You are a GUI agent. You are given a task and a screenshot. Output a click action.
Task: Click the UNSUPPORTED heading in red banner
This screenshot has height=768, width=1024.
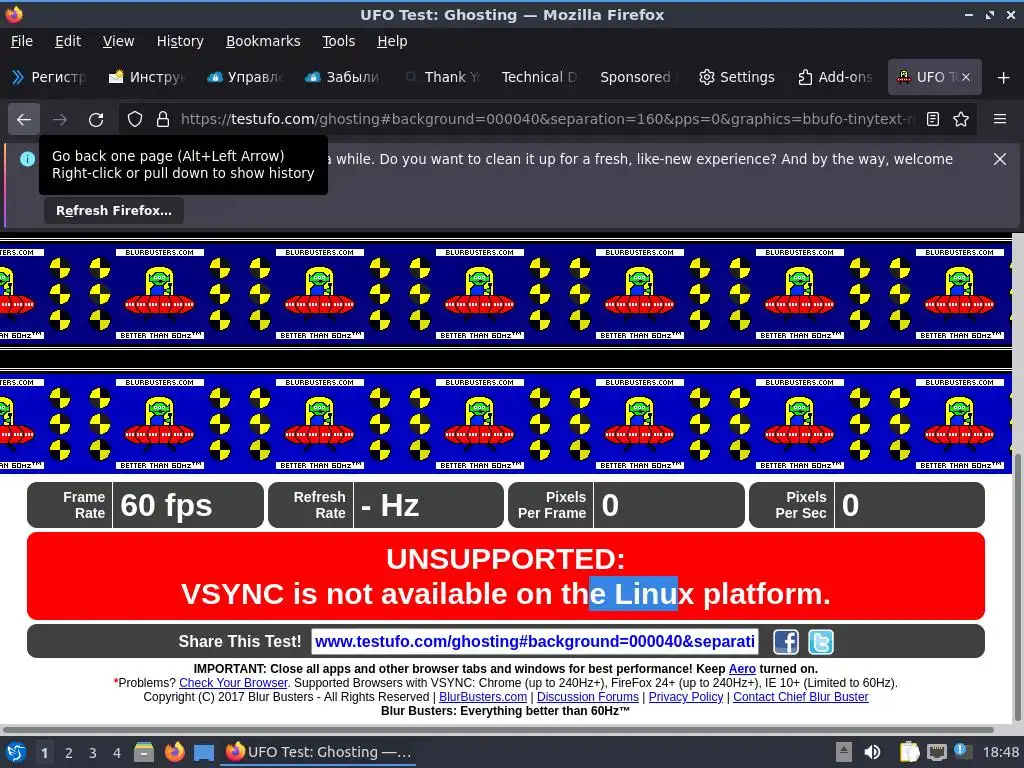(505, 559)
